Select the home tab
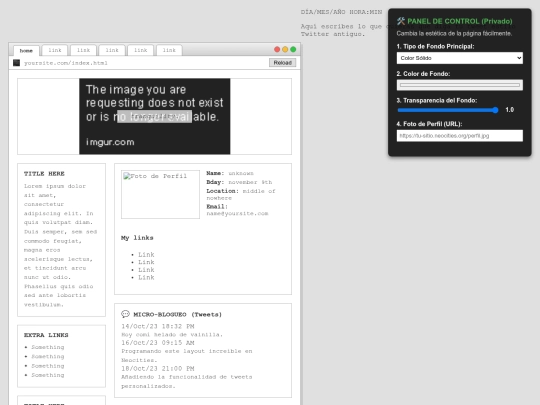This screenshot has height=405, width=540. click(x=26, y=51)
